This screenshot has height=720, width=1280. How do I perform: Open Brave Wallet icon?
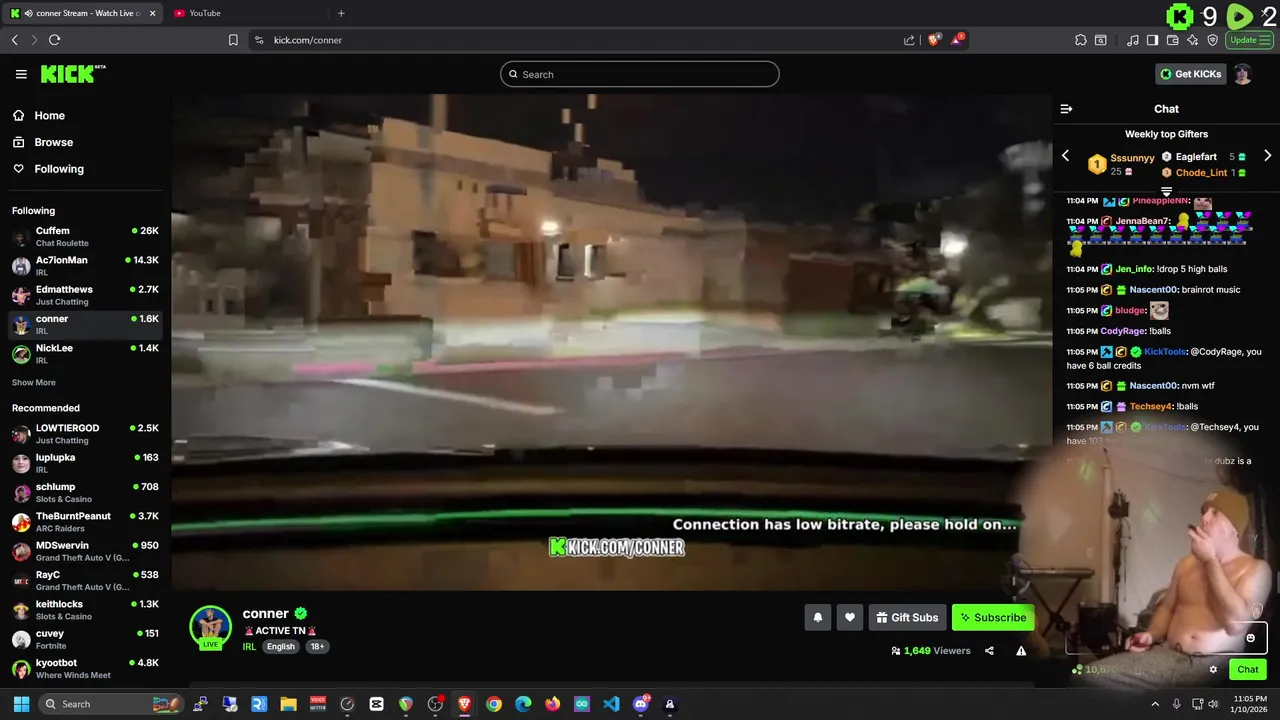(x=1173, y=40)
